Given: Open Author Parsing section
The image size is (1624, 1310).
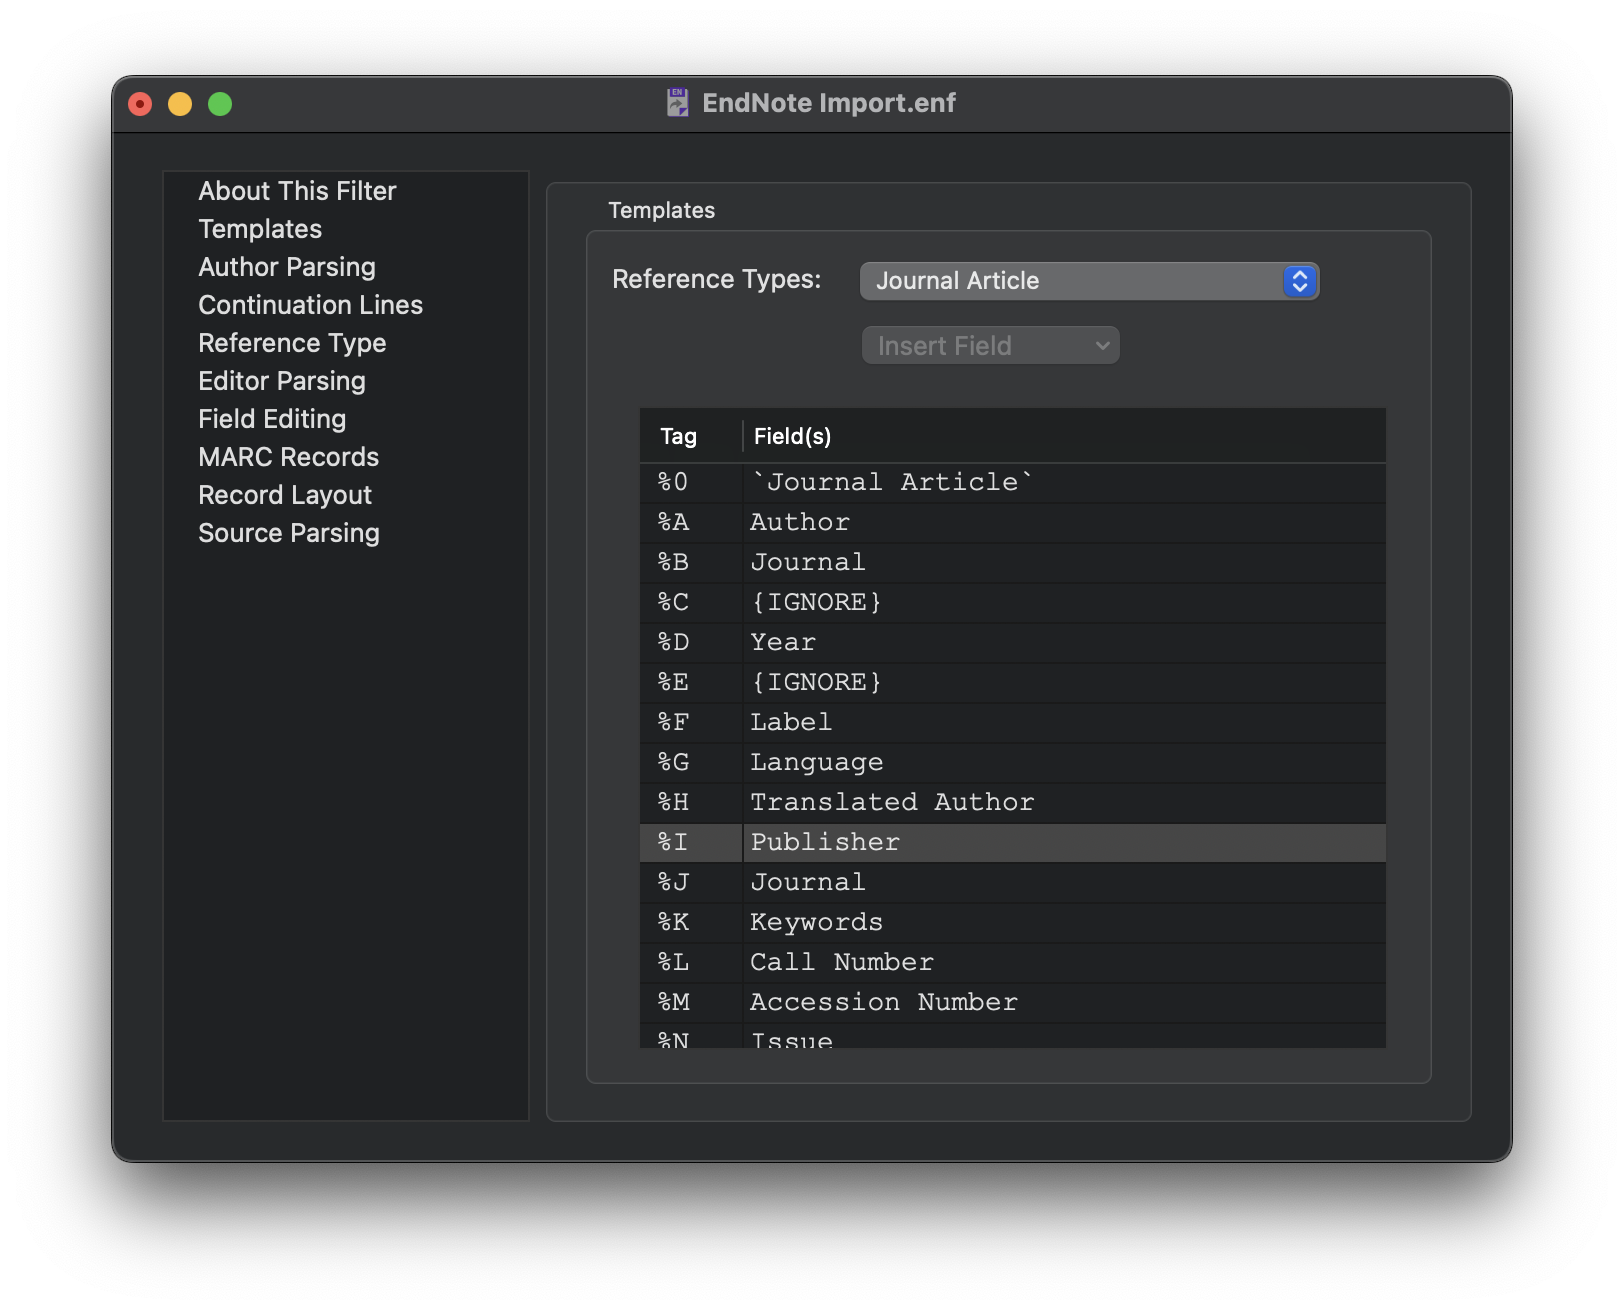Looking at the screenshot, I should point(287,267).
